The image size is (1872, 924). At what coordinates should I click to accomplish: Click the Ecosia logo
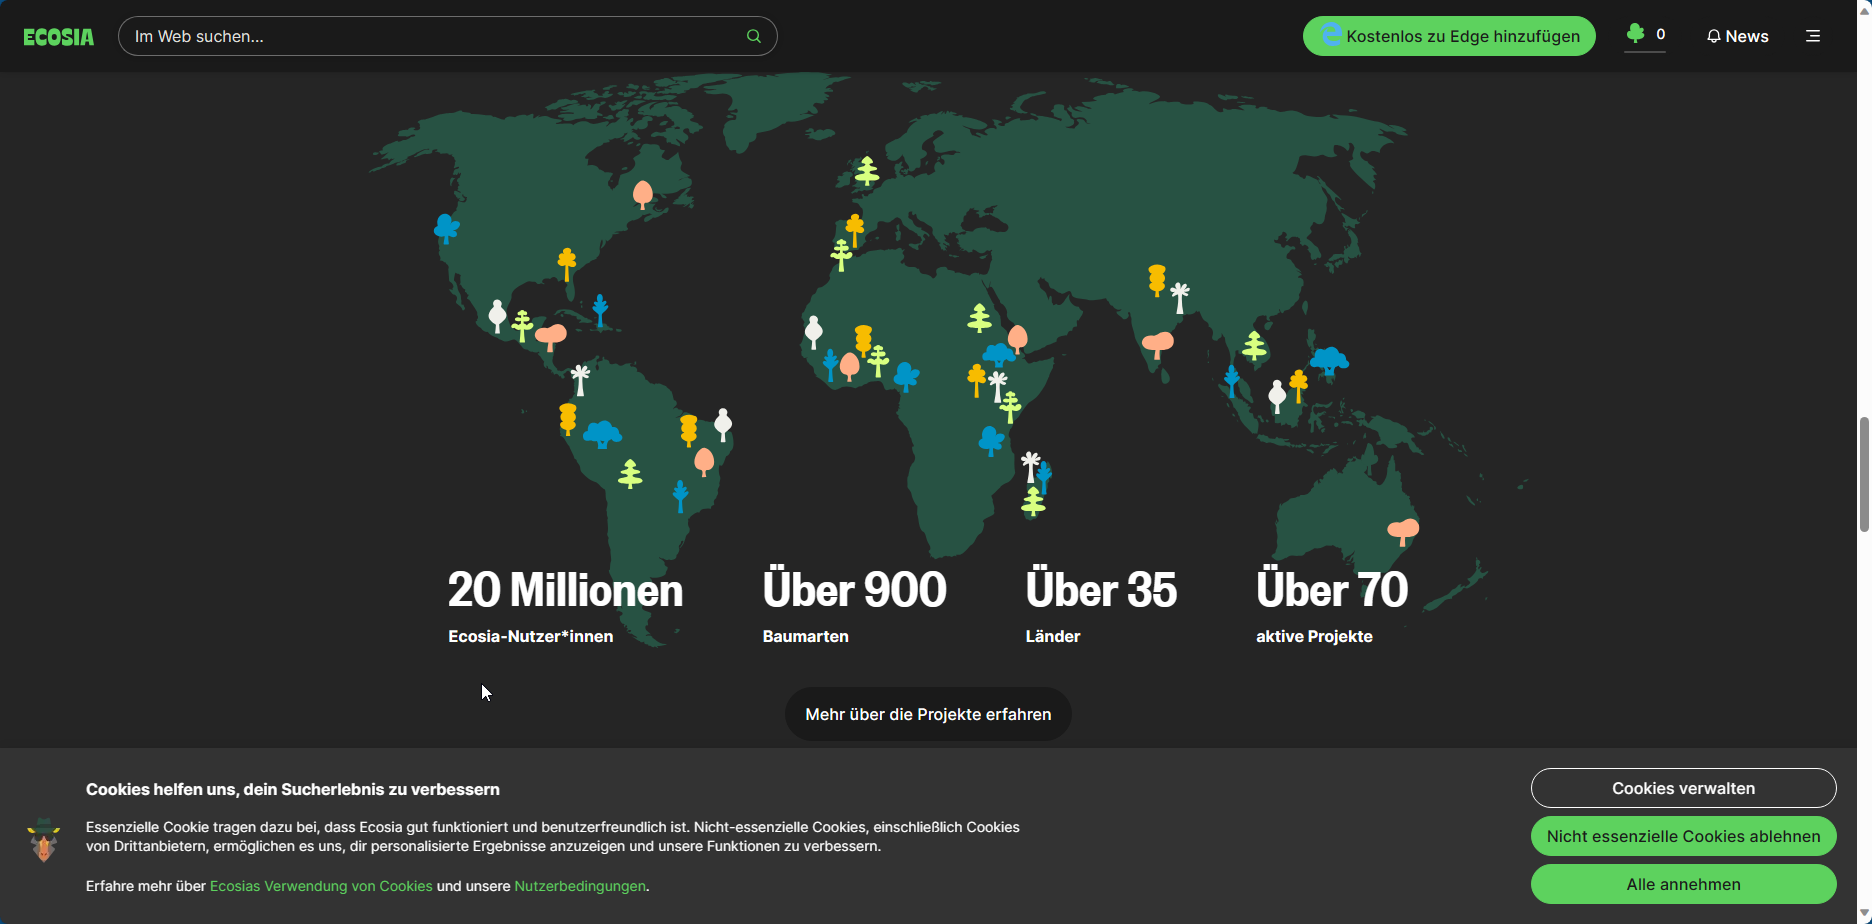click(59, 37)
